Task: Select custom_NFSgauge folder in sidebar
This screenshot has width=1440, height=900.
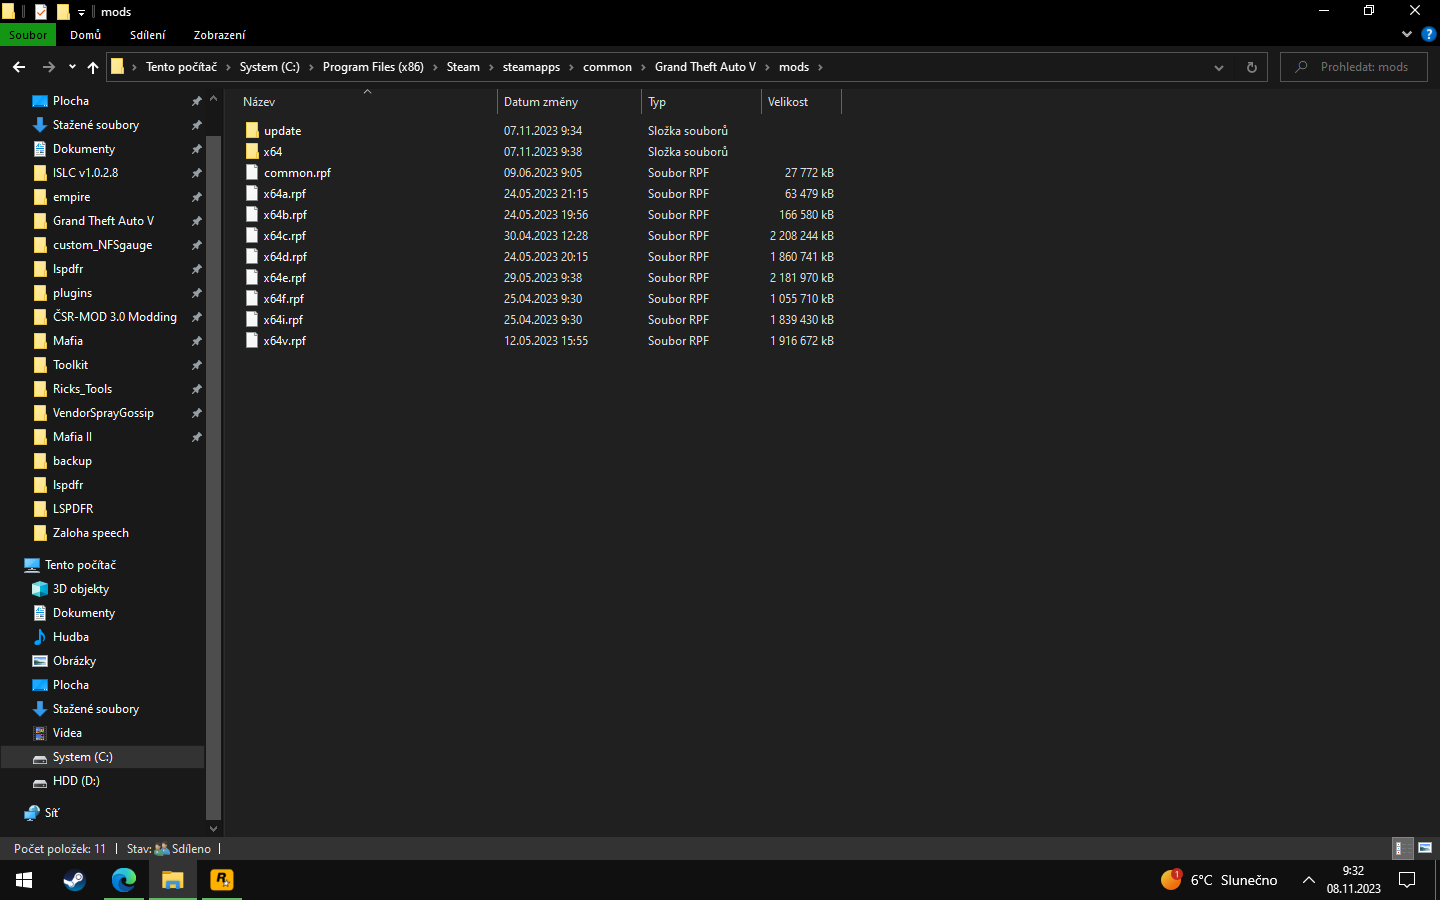Action: (103, 245)
